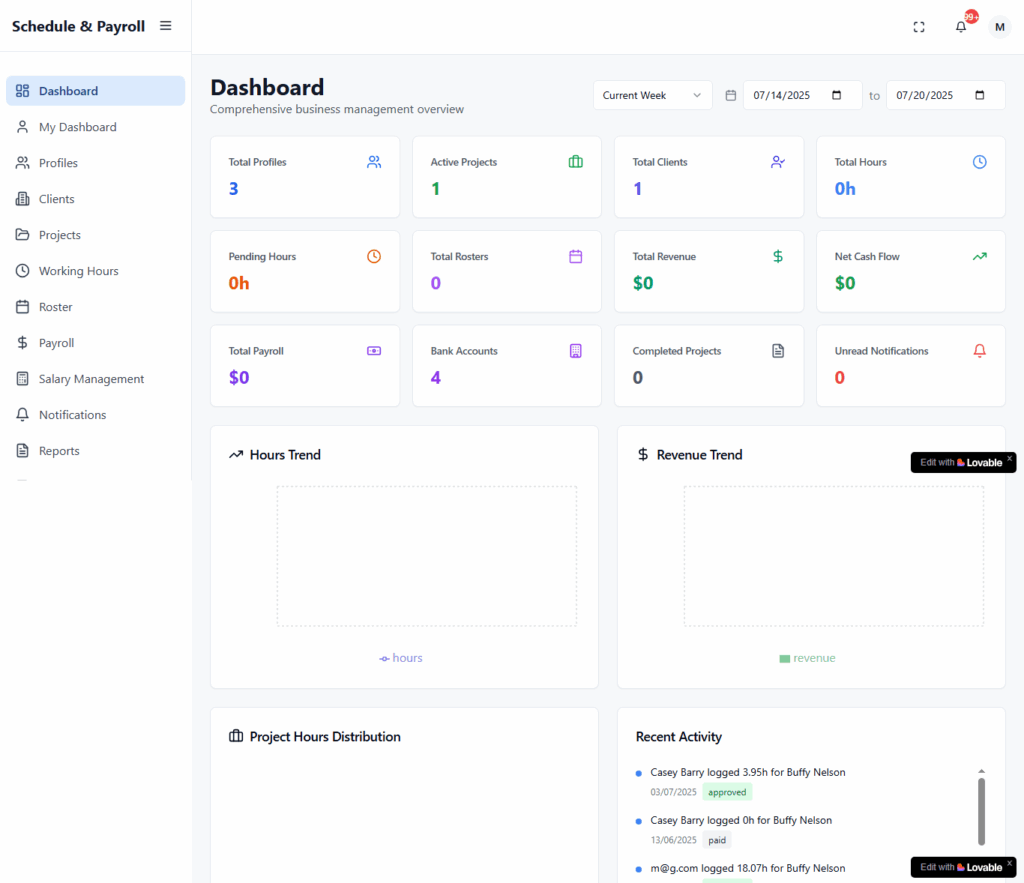The width and height of the screenshot is (1024, 883).
Task: Click the Active Projects briefcase icon
Action: [x=576, y=162]
